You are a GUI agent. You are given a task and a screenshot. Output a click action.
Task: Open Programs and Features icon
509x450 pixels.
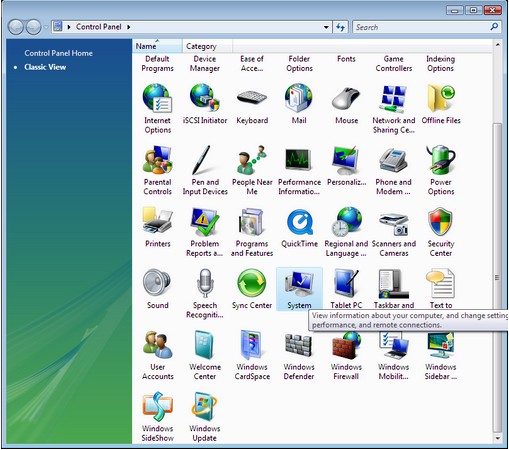252,222
